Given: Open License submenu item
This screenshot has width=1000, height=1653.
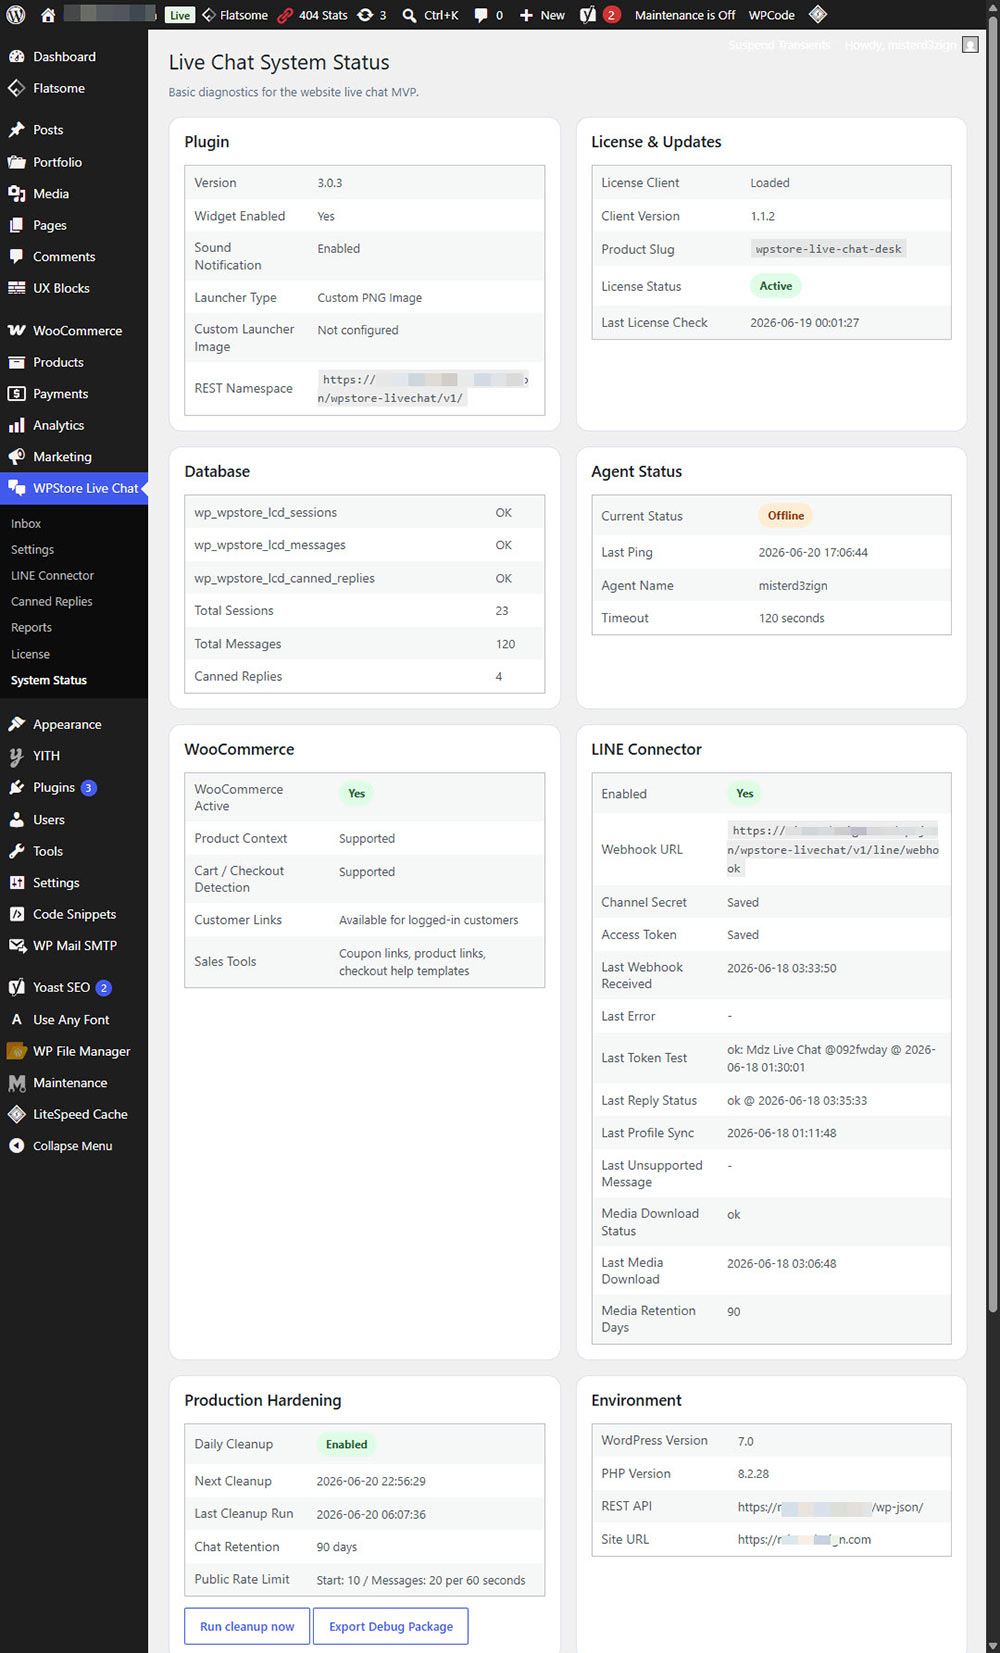Looking at the screenshot, I should point(30,654).
